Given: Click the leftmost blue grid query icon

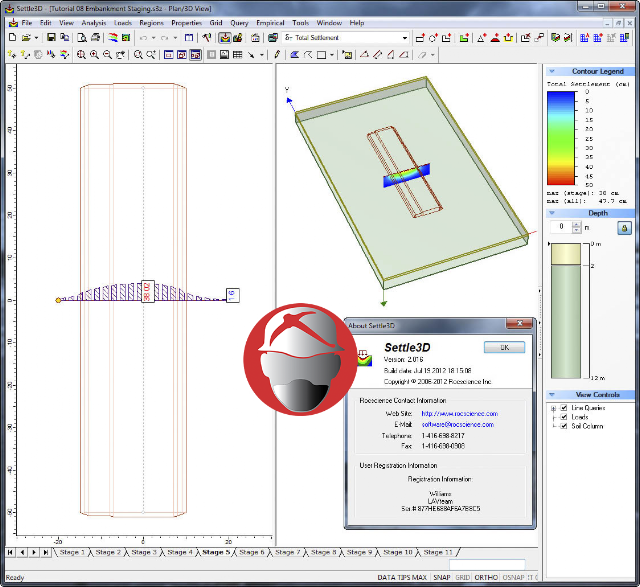Looking at the screenshot, I should coord(584,38).
